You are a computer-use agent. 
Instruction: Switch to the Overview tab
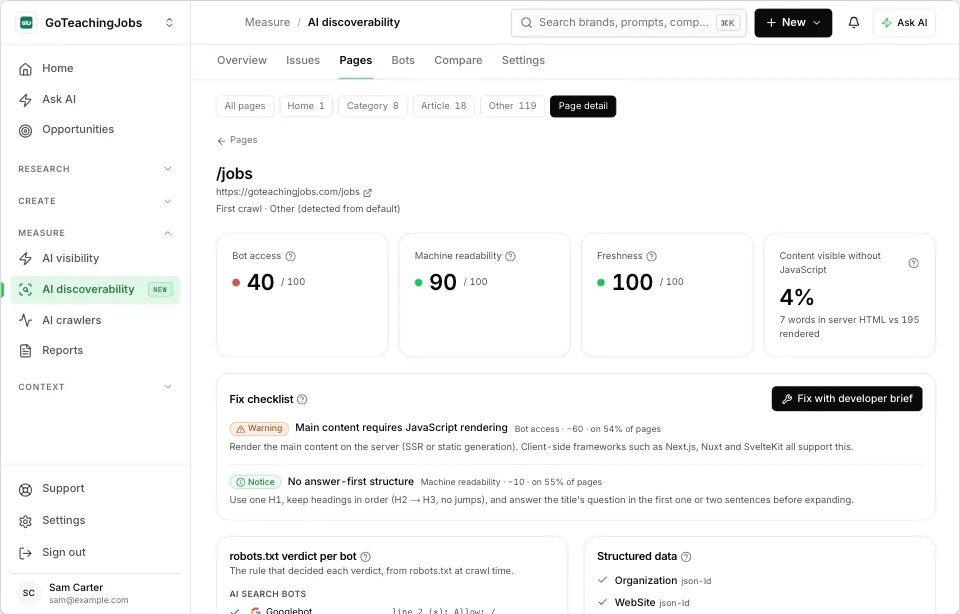click(x=242, y=60)
